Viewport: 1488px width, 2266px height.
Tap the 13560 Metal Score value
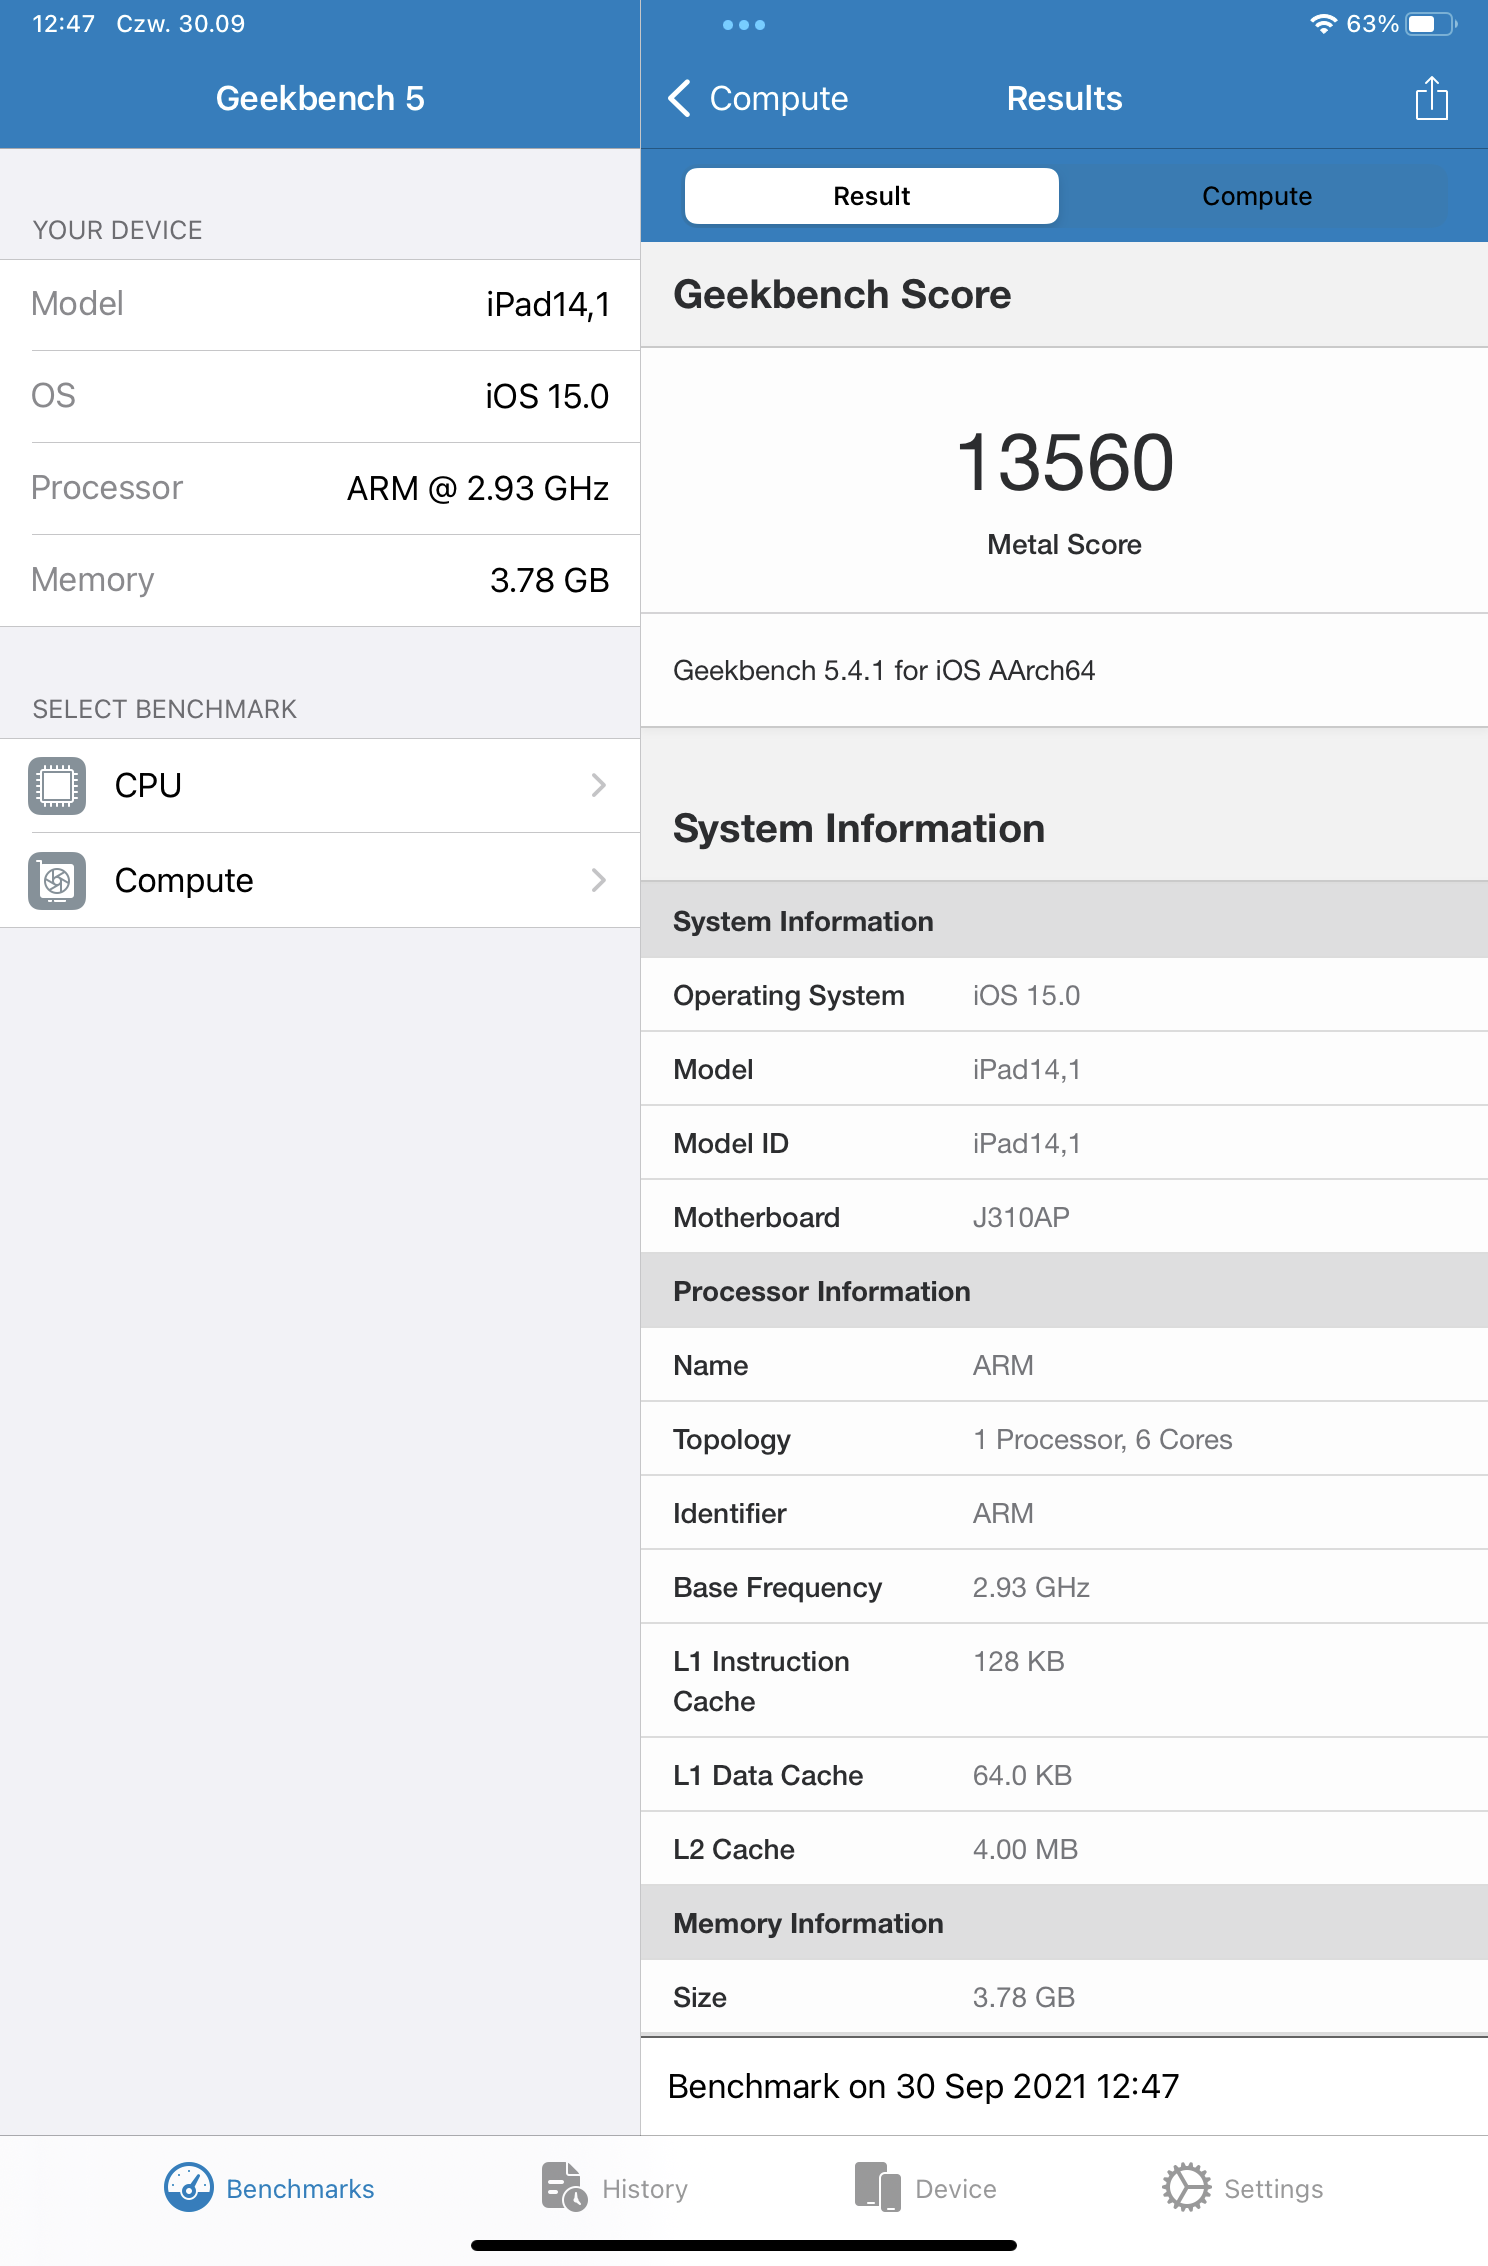[1064, 463]
